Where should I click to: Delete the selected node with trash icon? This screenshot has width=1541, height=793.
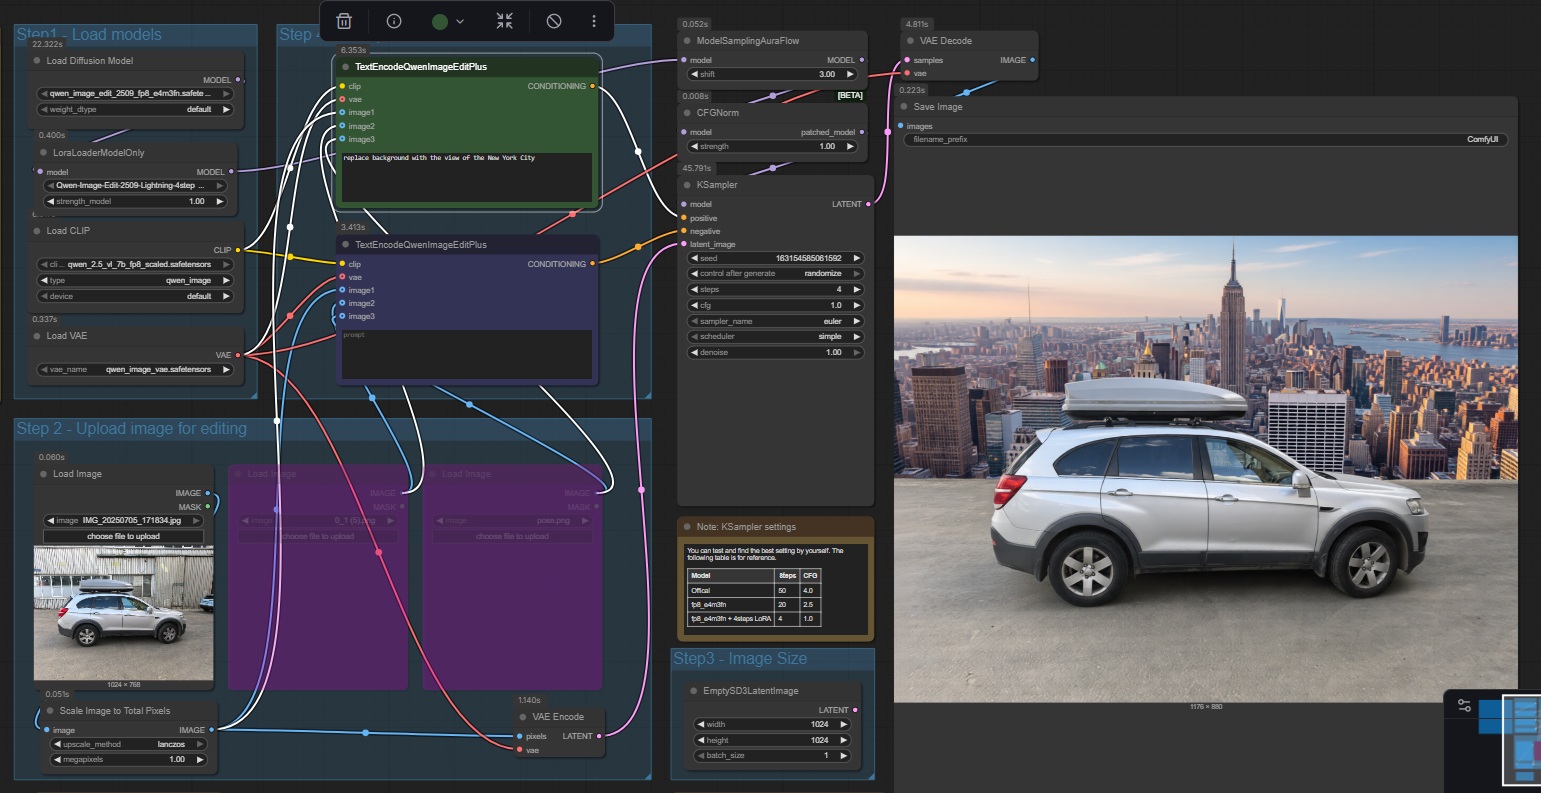tap(344, 21)
